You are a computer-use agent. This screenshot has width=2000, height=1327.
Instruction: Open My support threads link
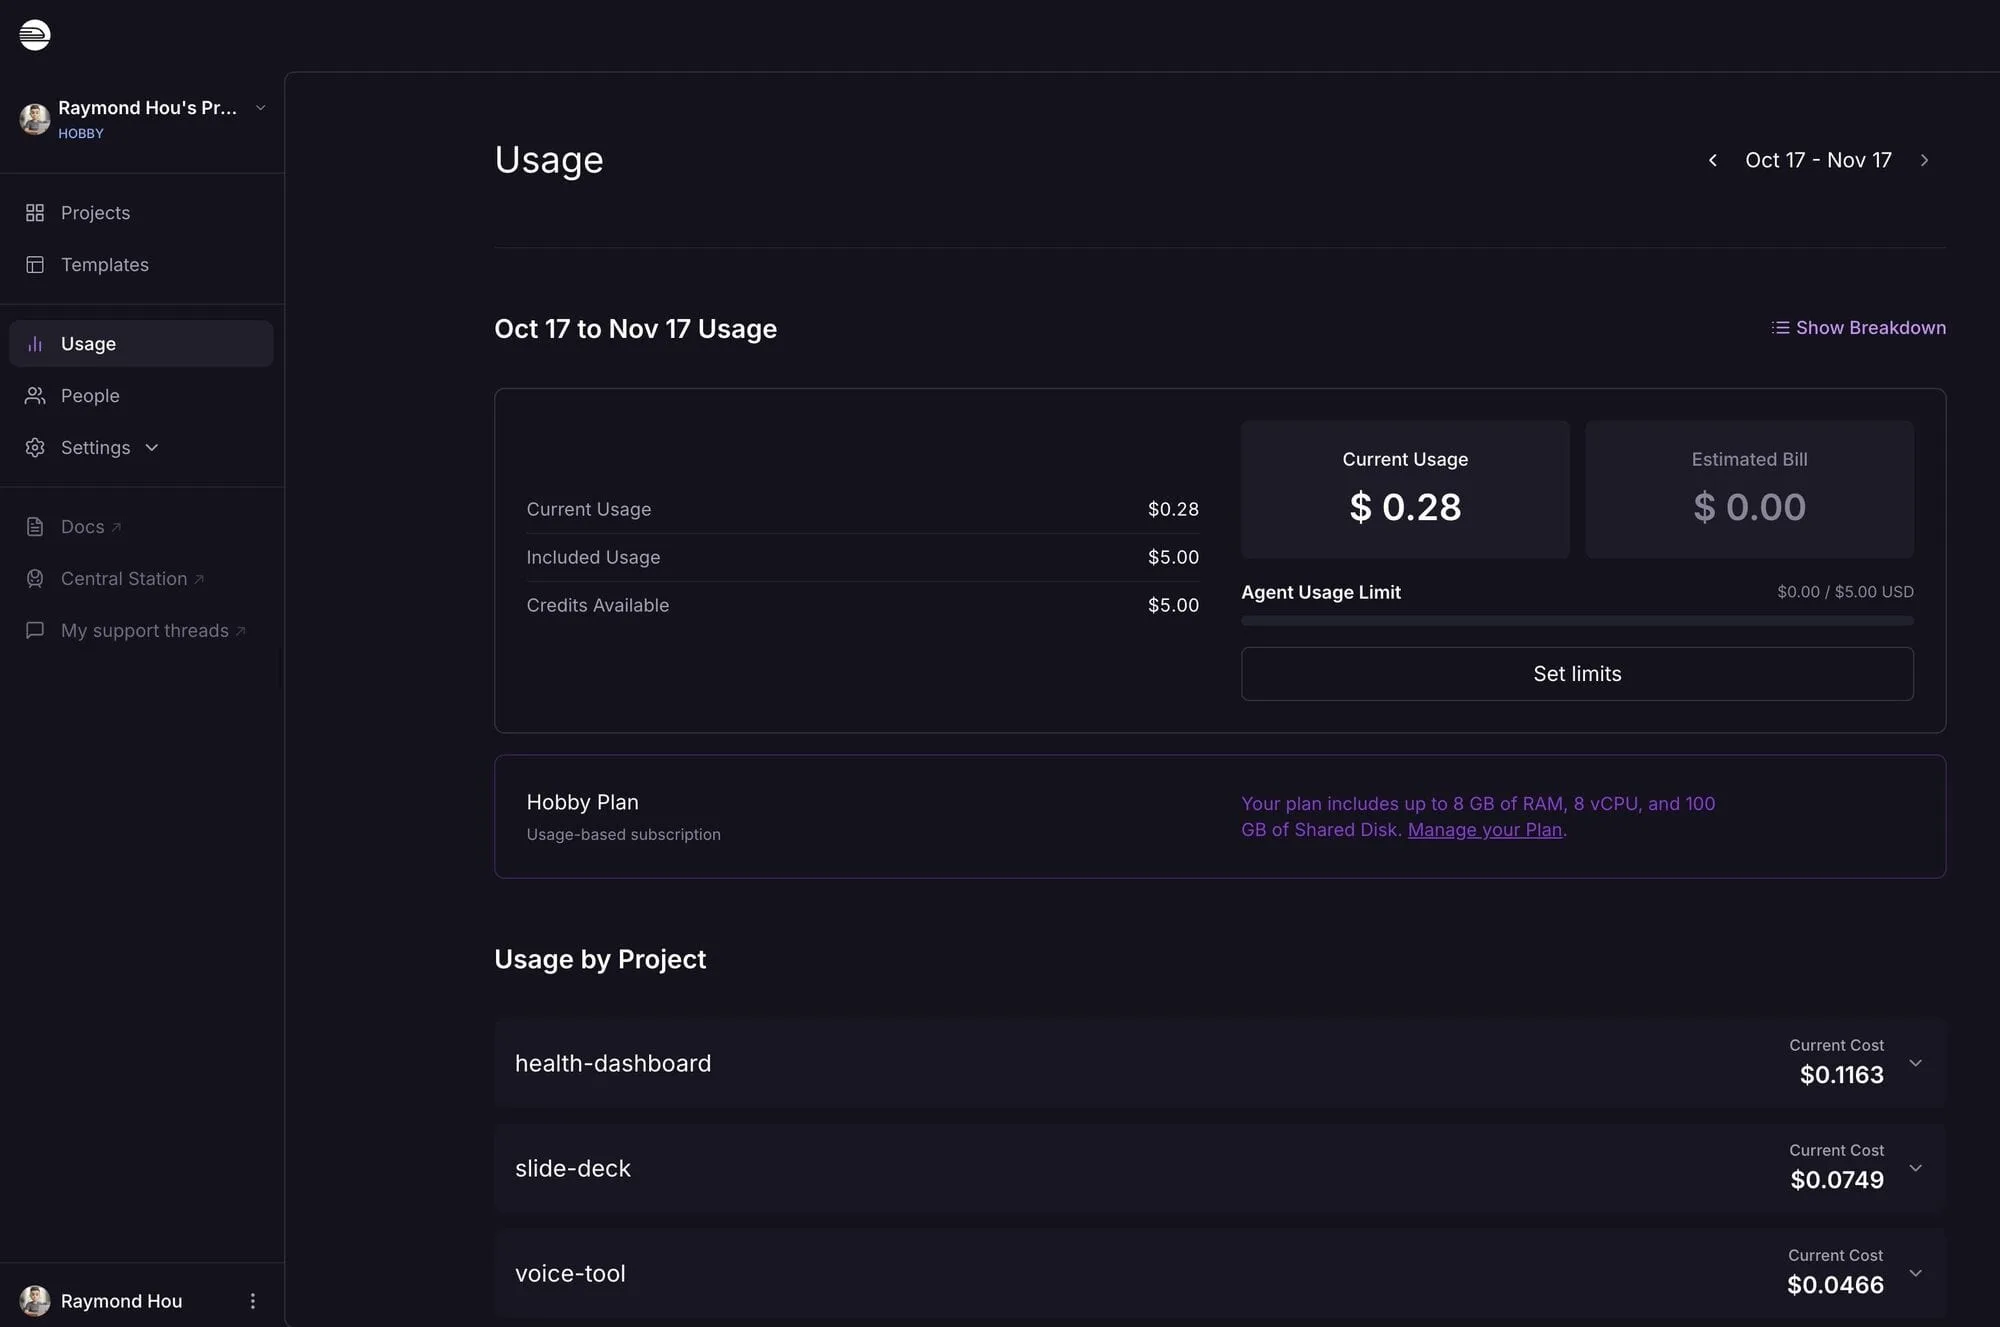[141, 631]
